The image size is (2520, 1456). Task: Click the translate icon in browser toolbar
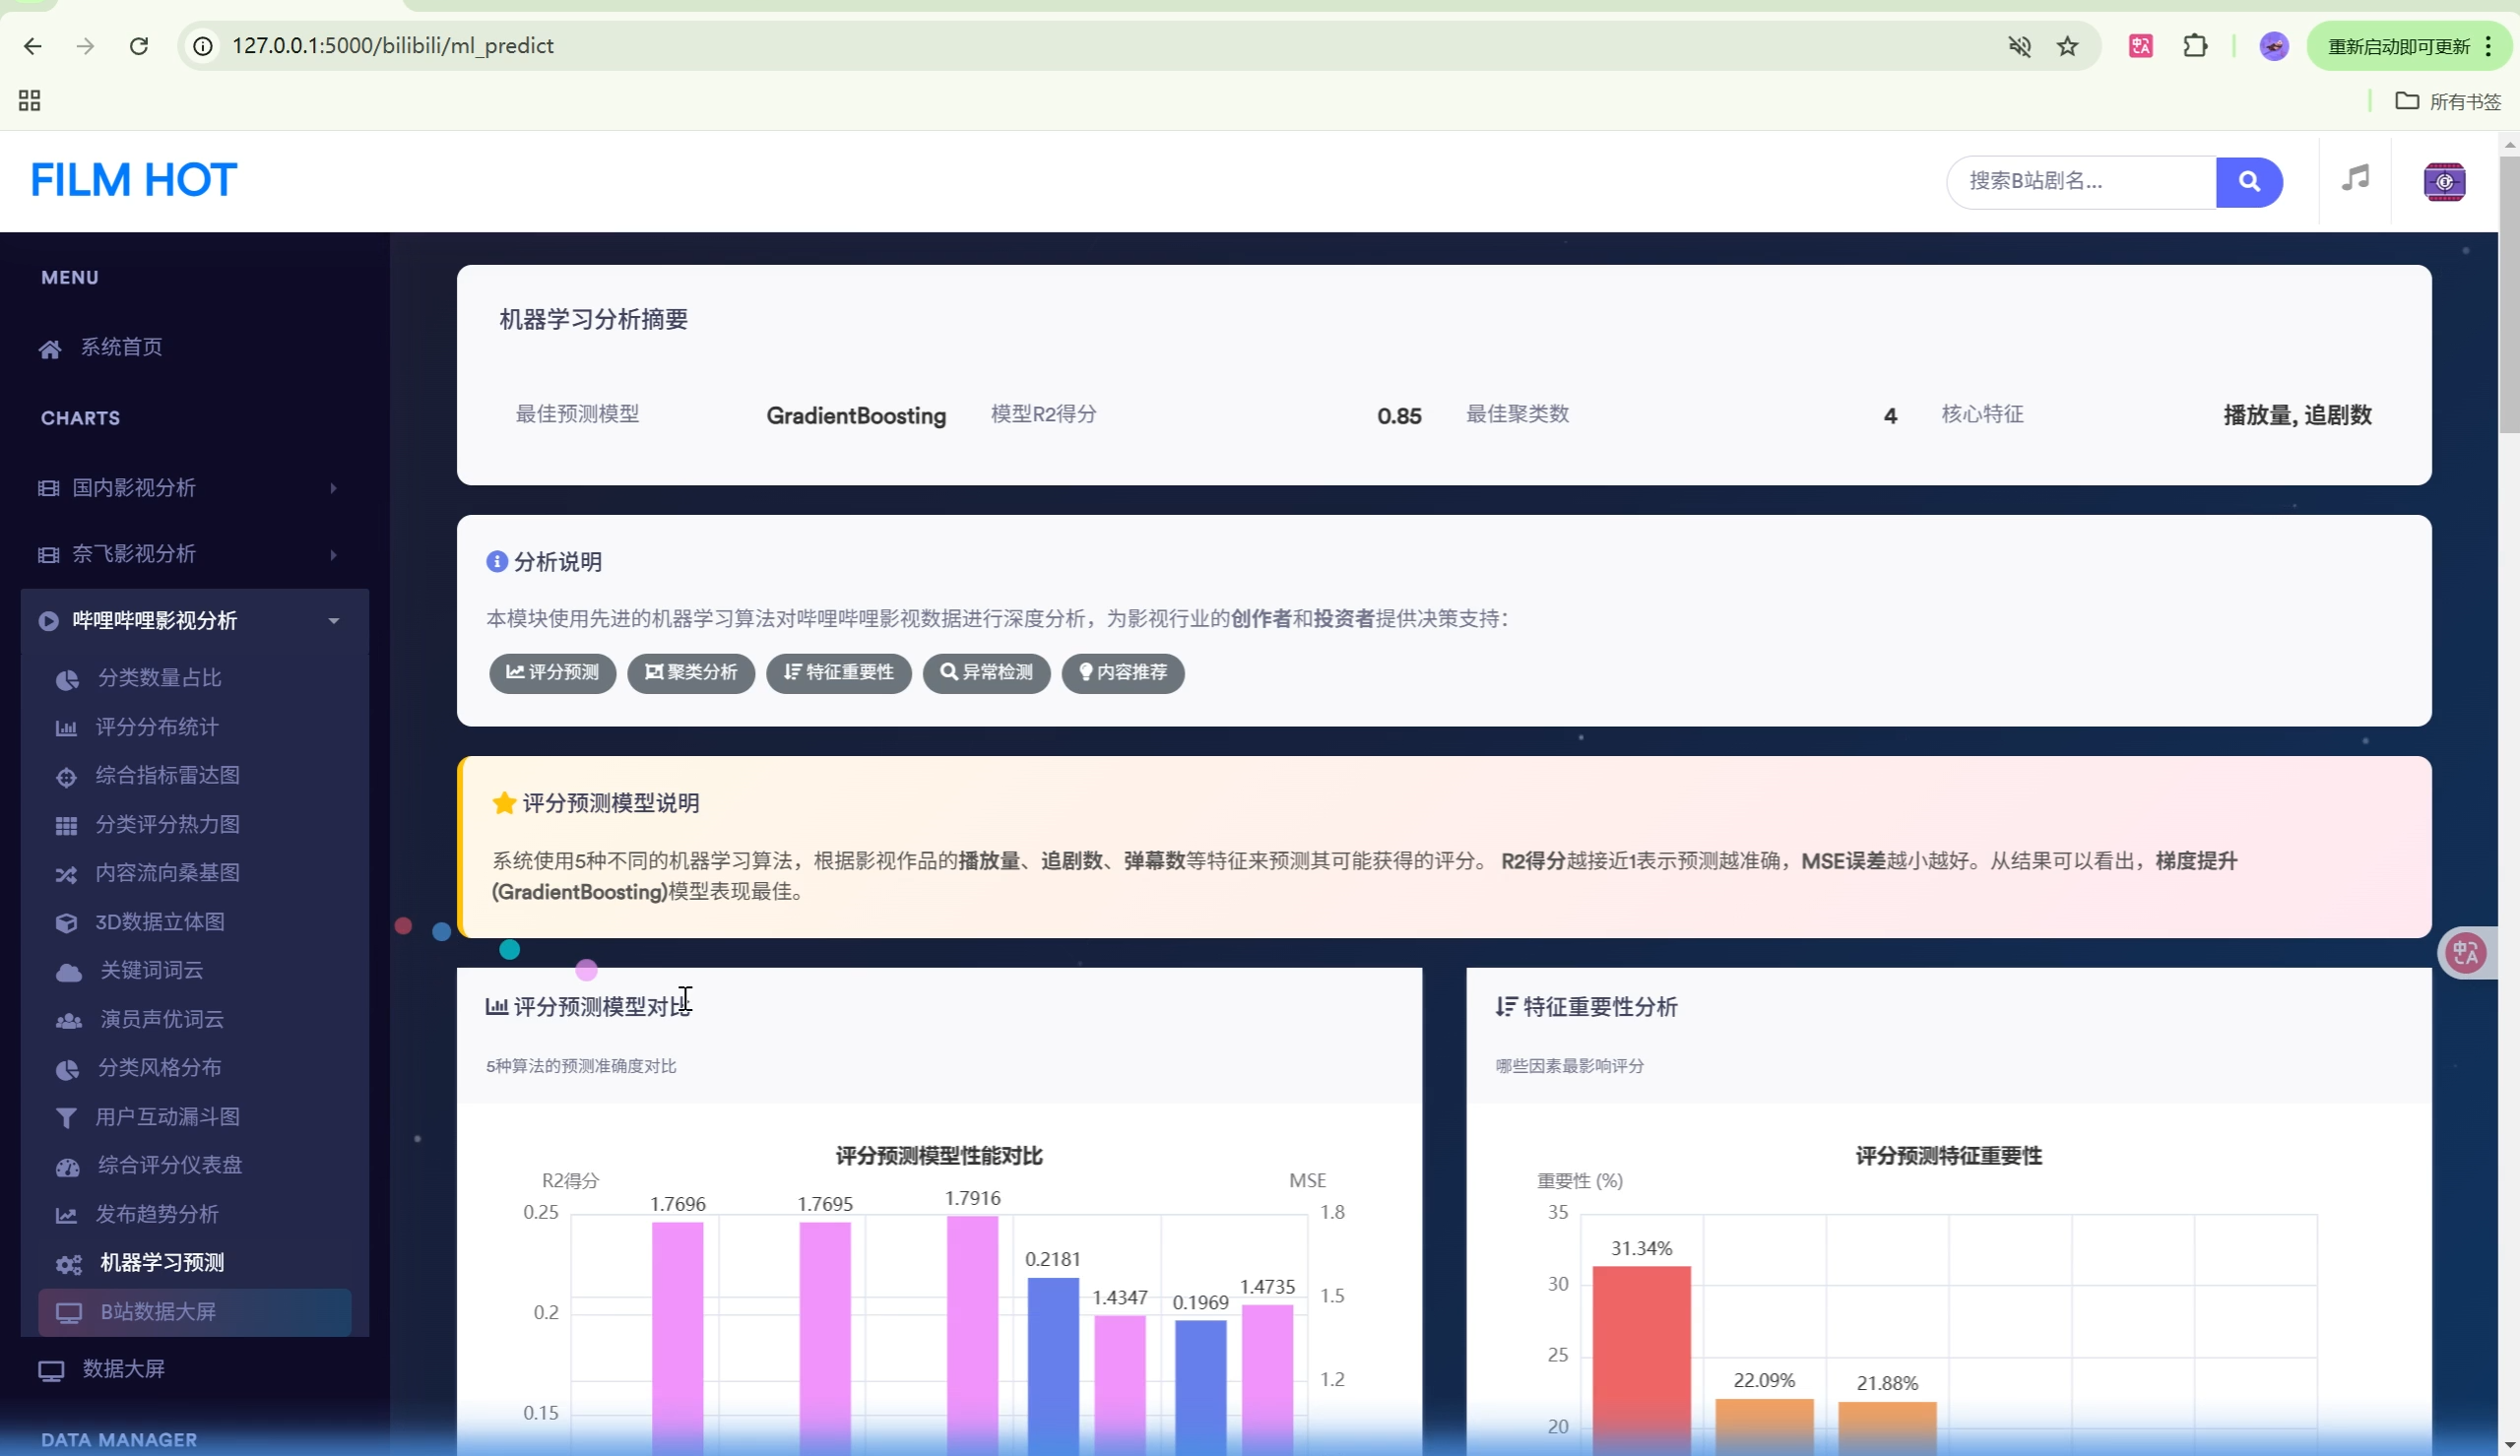2140,46
